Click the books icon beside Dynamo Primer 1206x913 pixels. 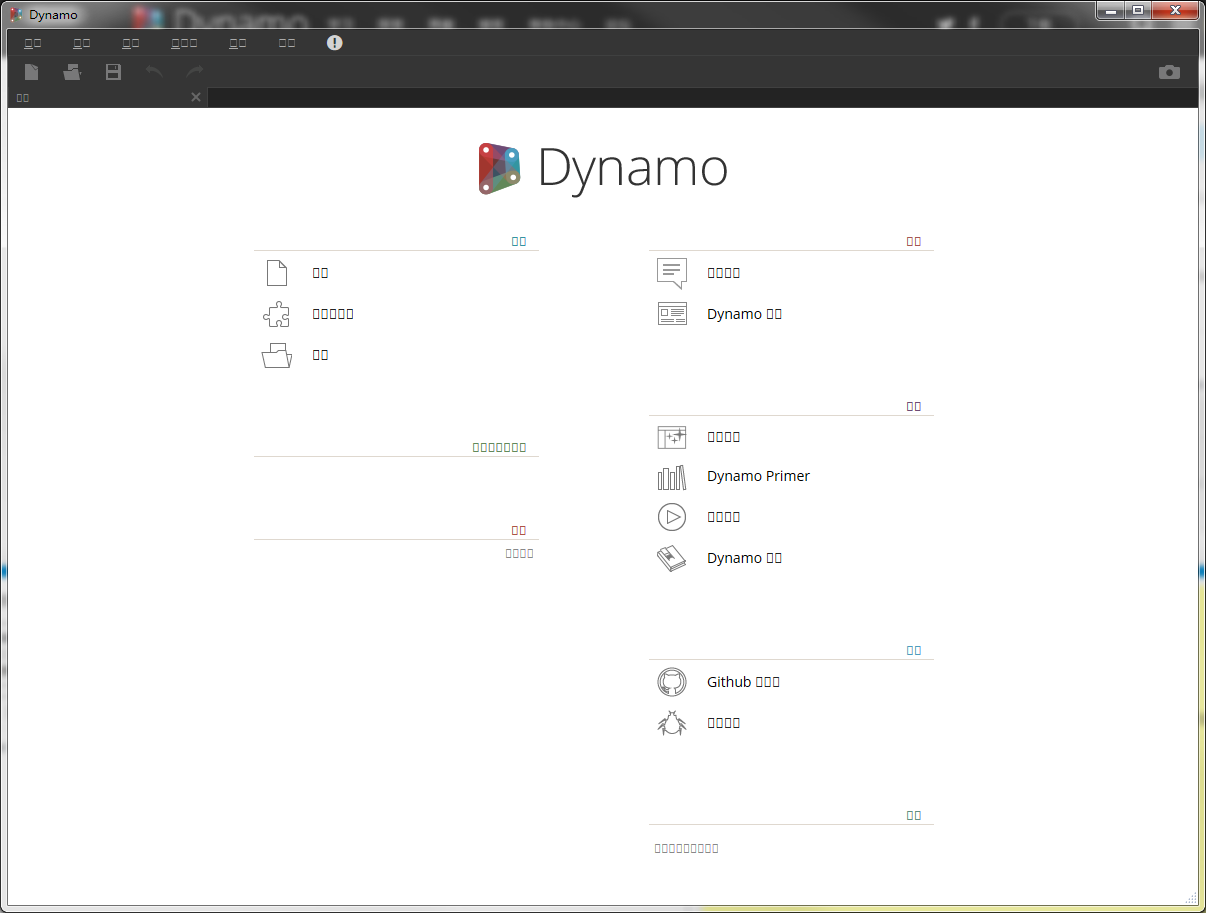pyautogui.click(x=672, y=477)
